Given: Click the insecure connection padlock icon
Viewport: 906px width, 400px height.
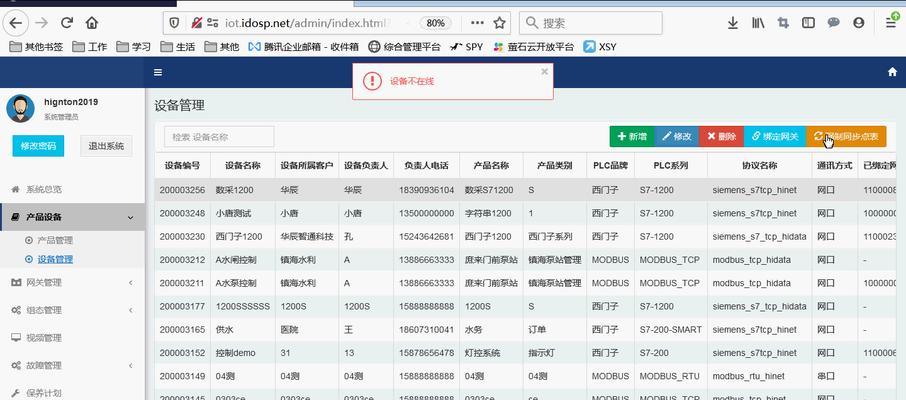Looking at the screenshot, I should pos(196,23).
